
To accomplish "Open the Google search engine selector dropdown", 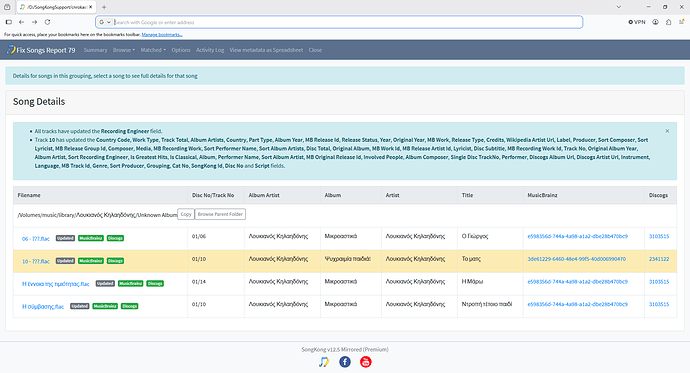I will click(x=105, y=22).
